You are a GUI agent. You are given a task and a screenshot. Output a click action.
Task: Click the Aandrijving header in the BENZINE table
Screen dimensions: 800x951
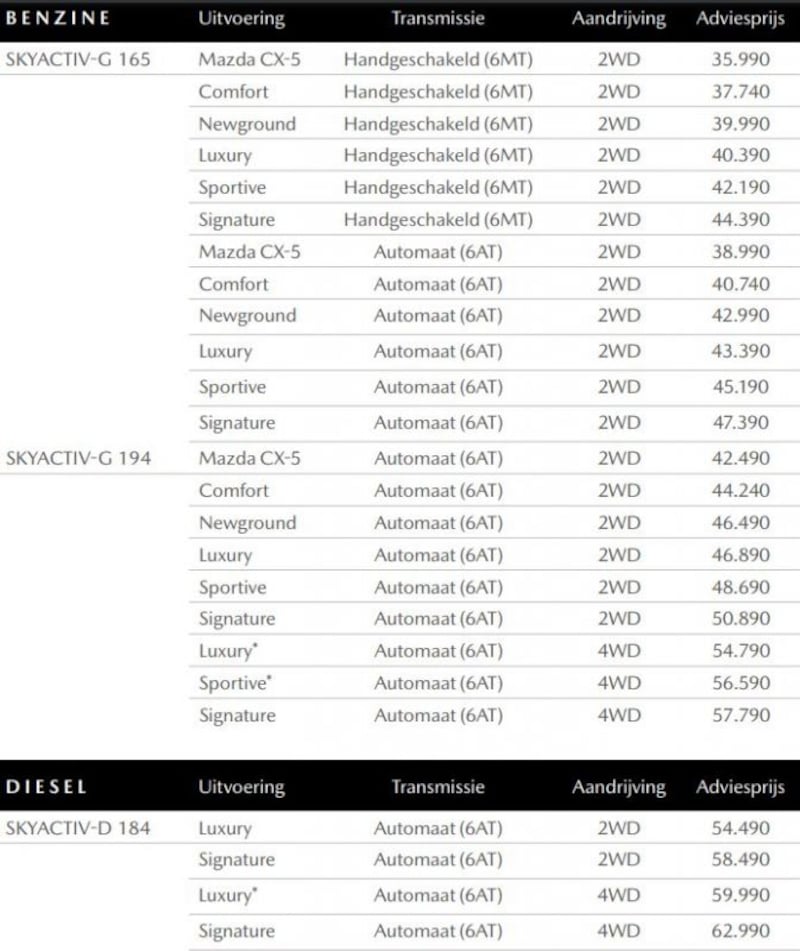[x=619, y=19]
